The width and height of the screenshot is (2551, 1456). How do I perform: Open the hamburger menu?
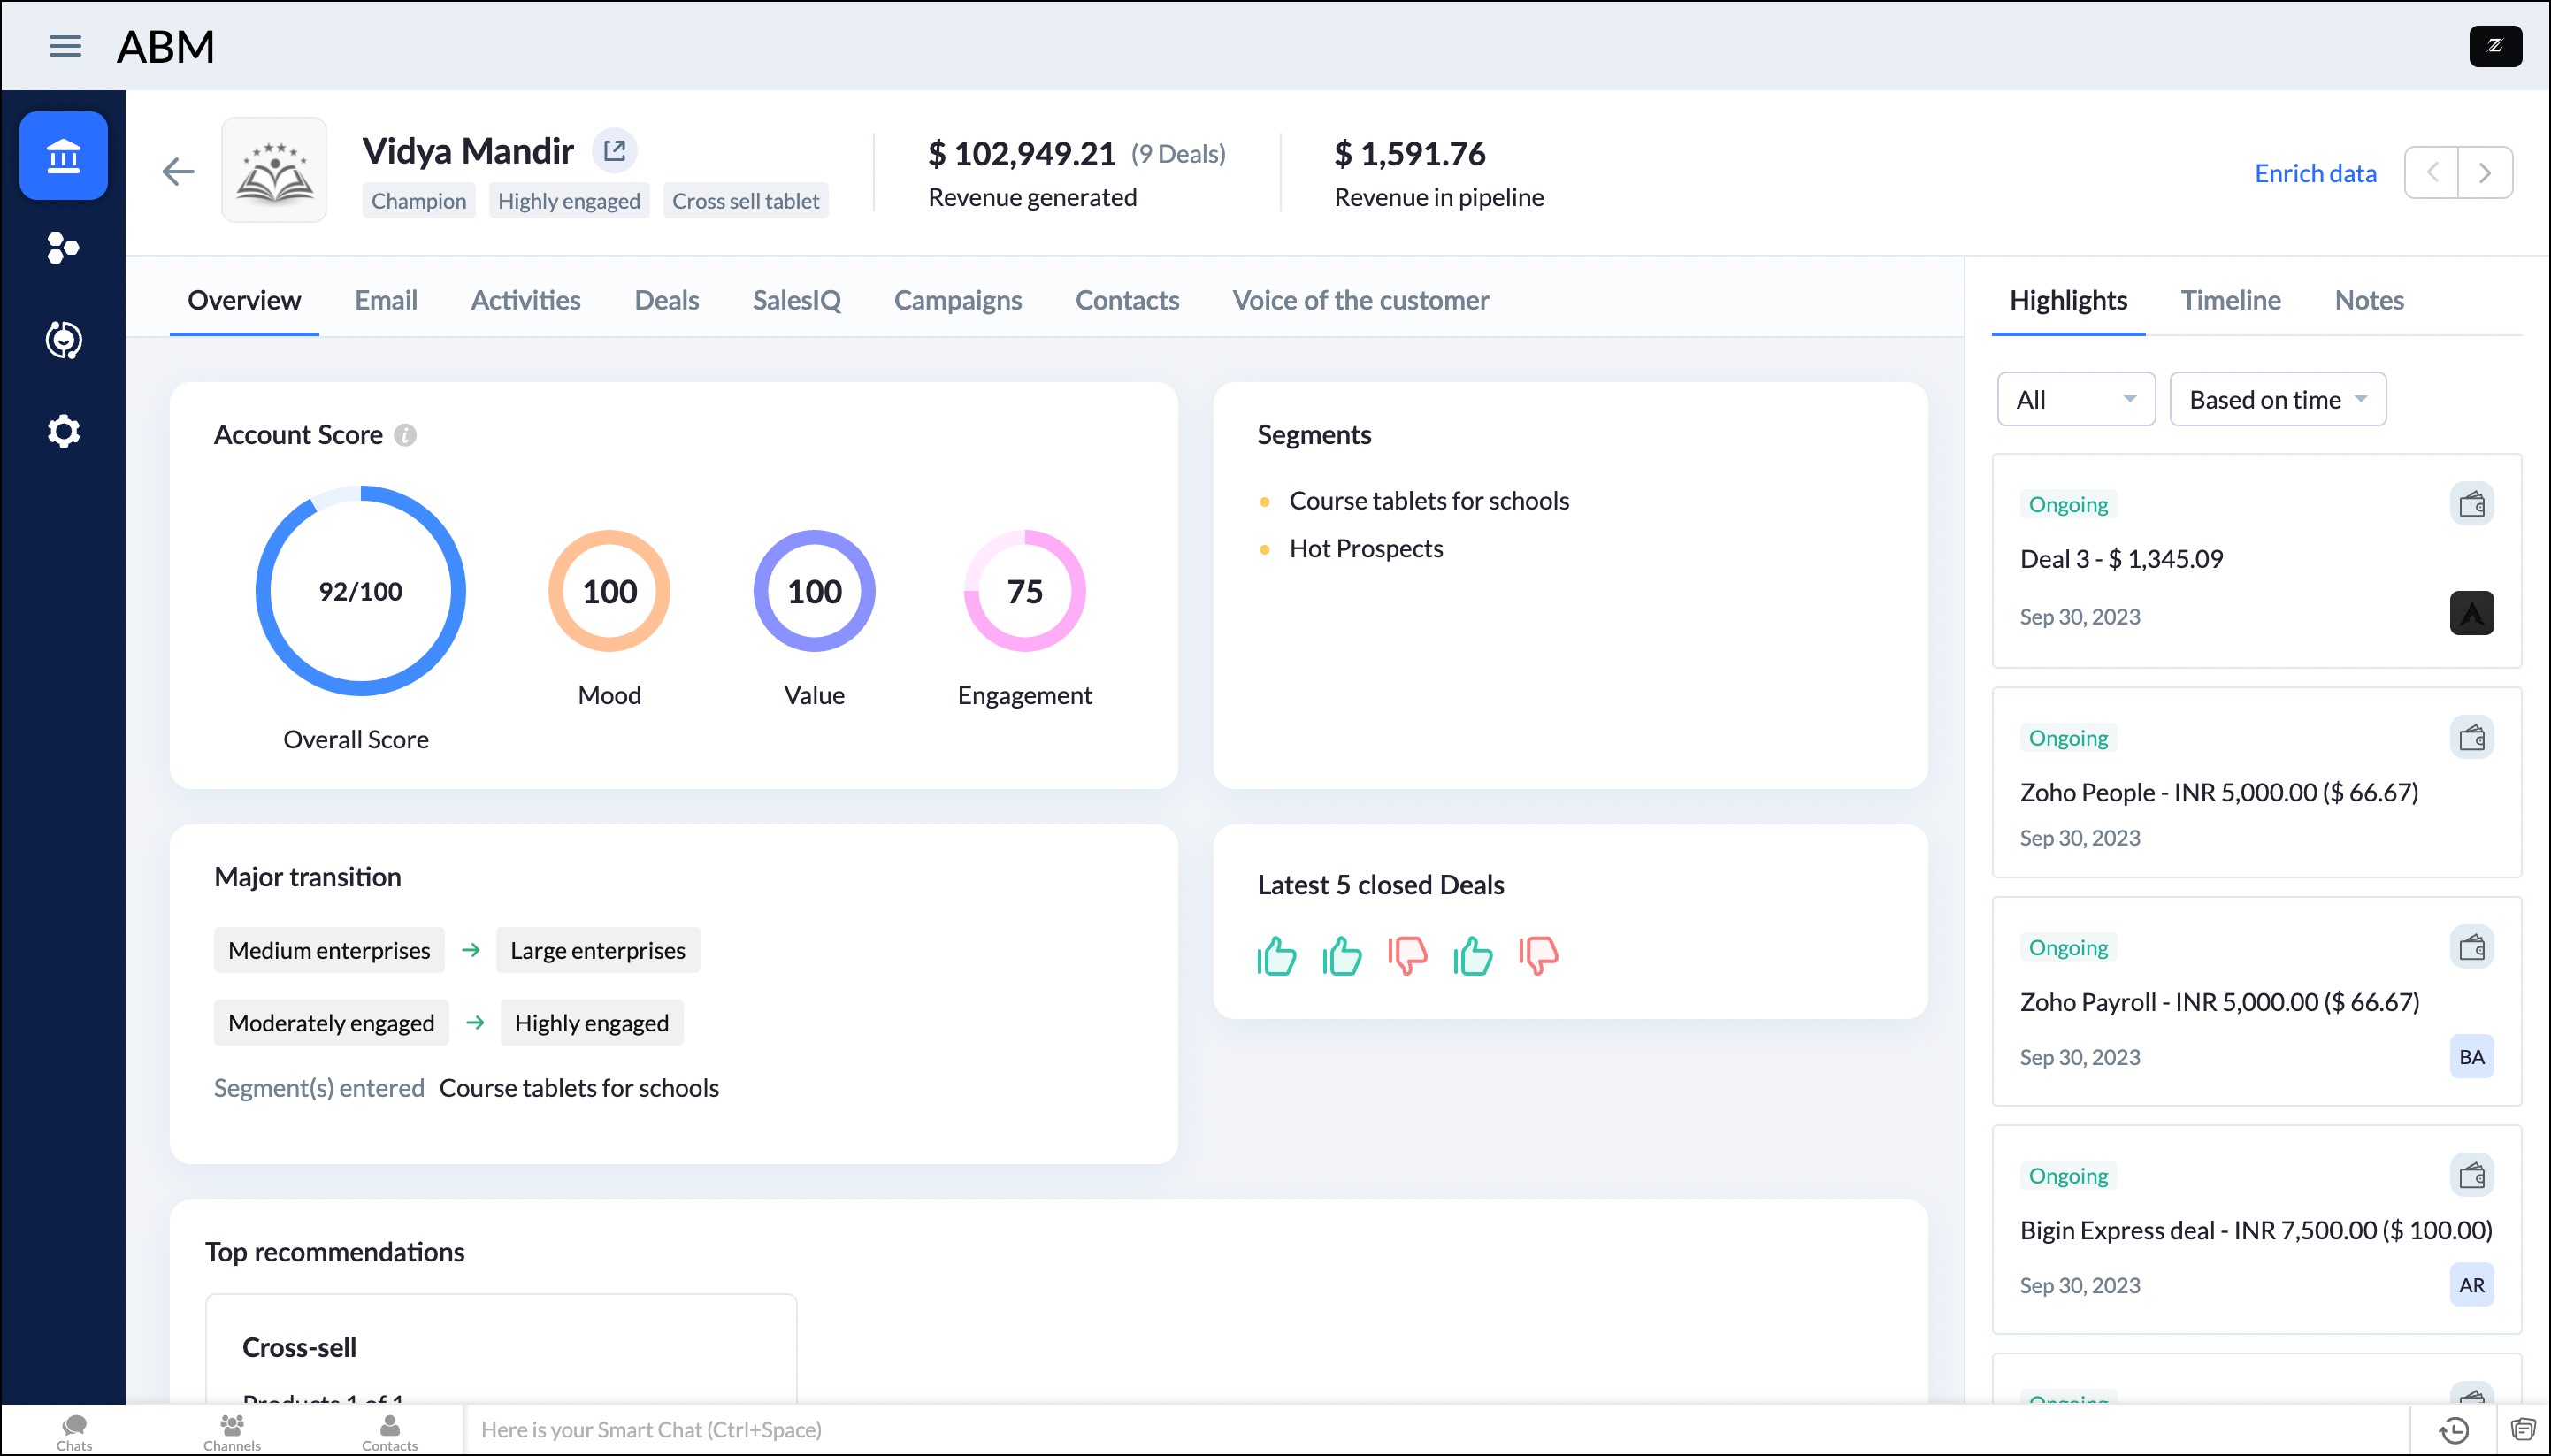[x=65, y=46]
